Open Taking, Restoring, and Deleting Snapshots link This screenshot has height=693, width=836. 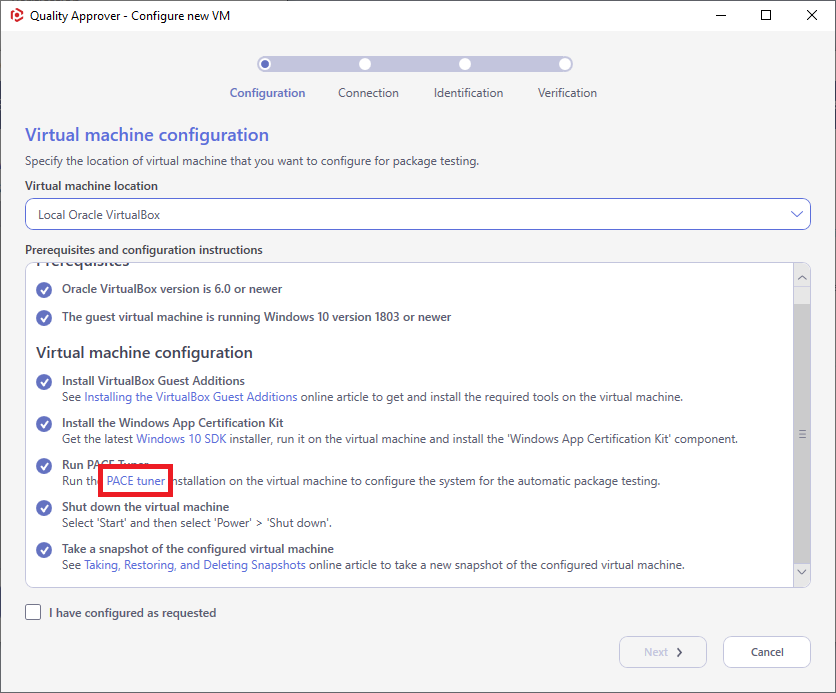tap(195, 565)
